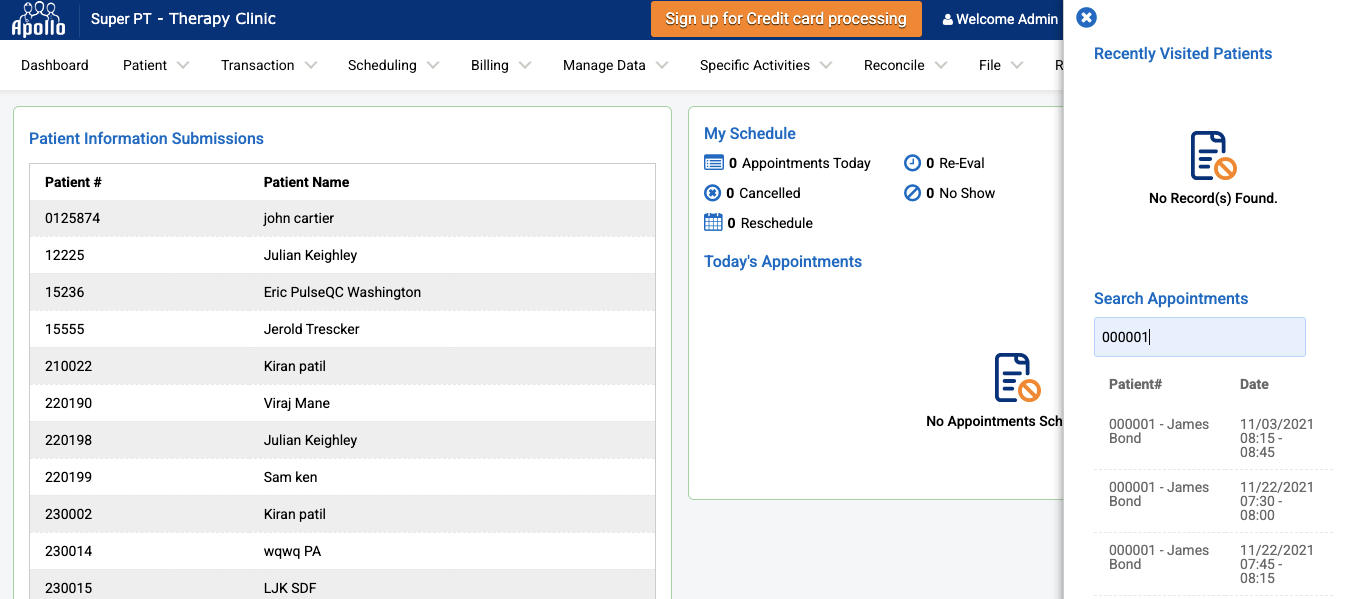
Task: Open the Manage Data menu
Action: coord(615,65)
